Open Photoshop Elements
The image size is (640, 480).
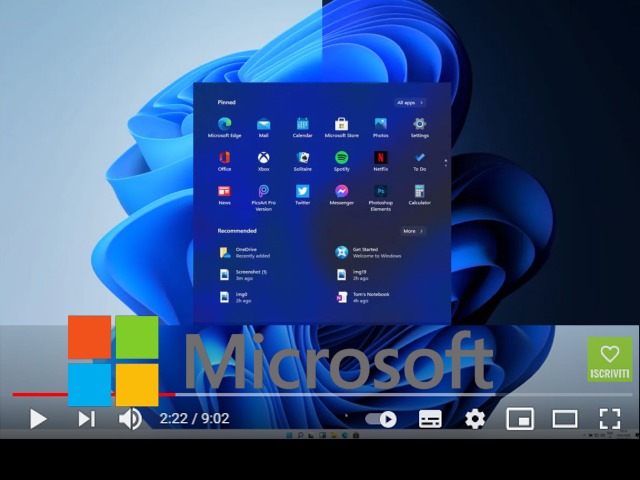(x=380, y=198)
